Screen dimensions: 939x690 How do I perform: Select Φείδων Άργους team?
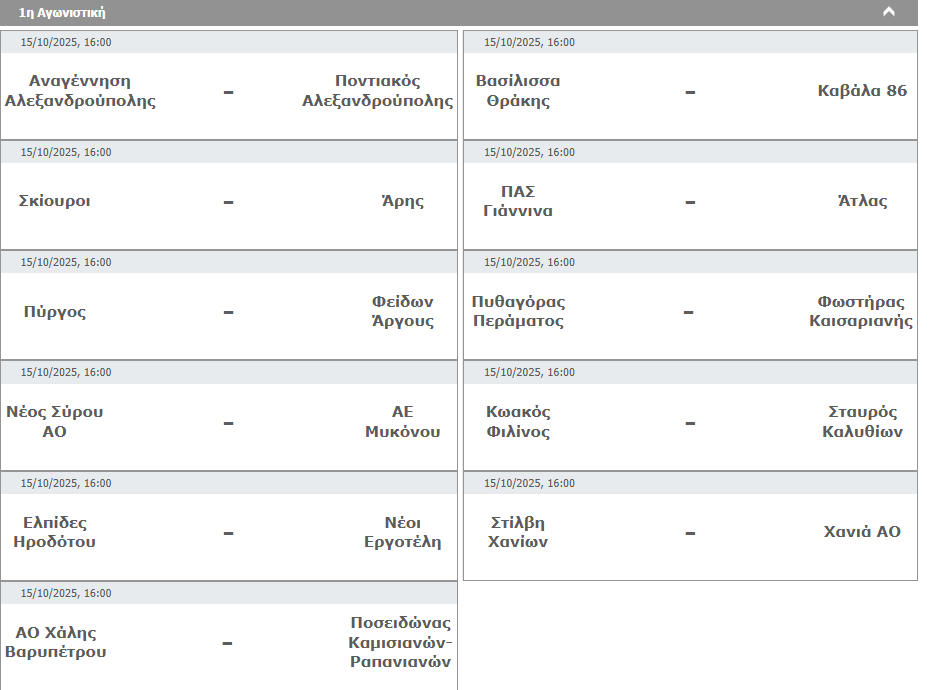[x=402, y=312]
